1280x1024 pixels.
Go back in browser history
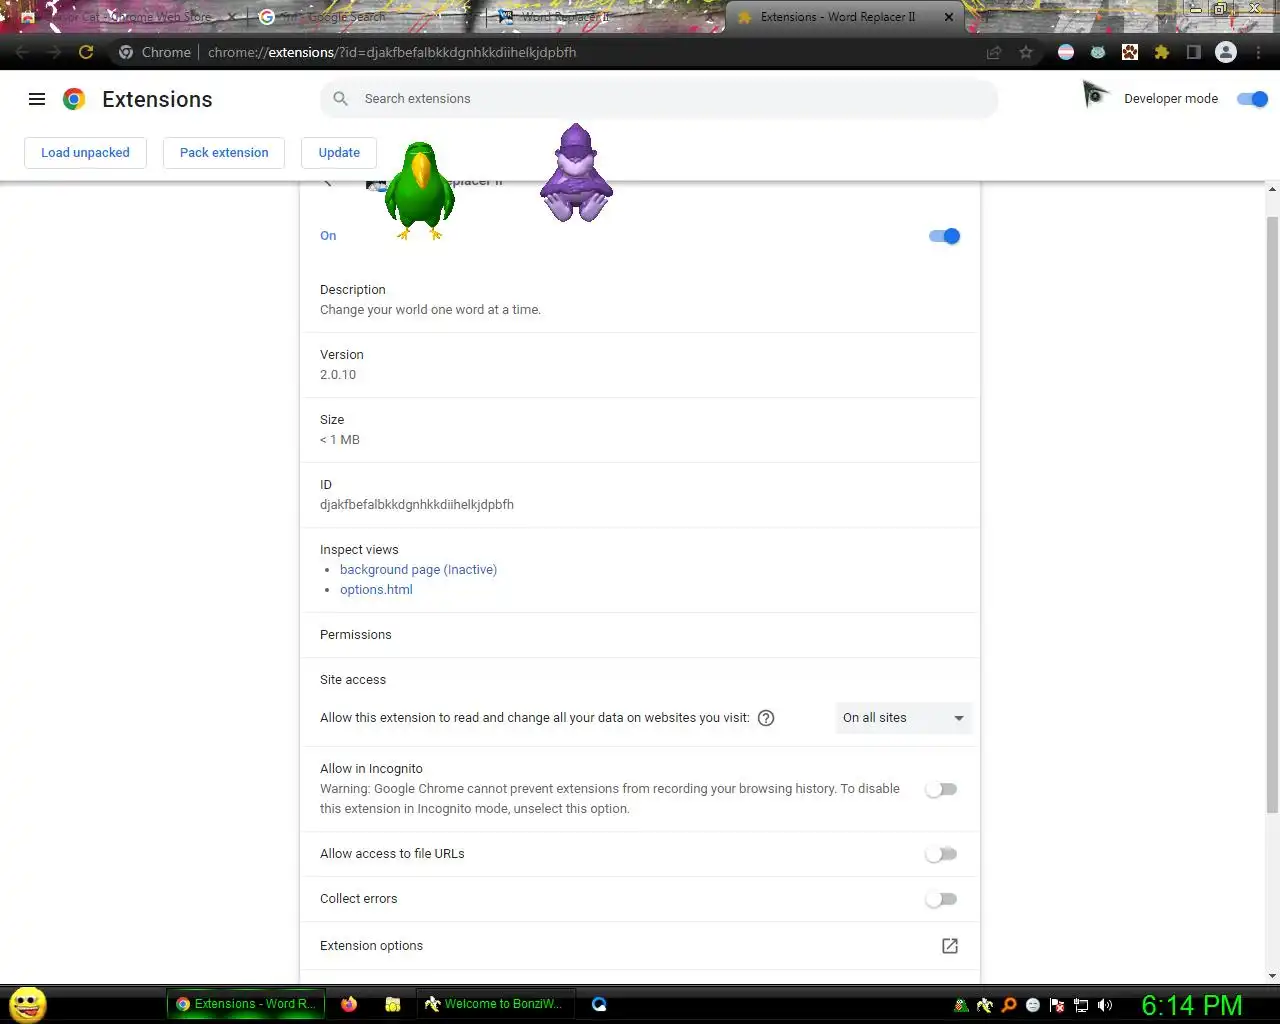point(22,52)
